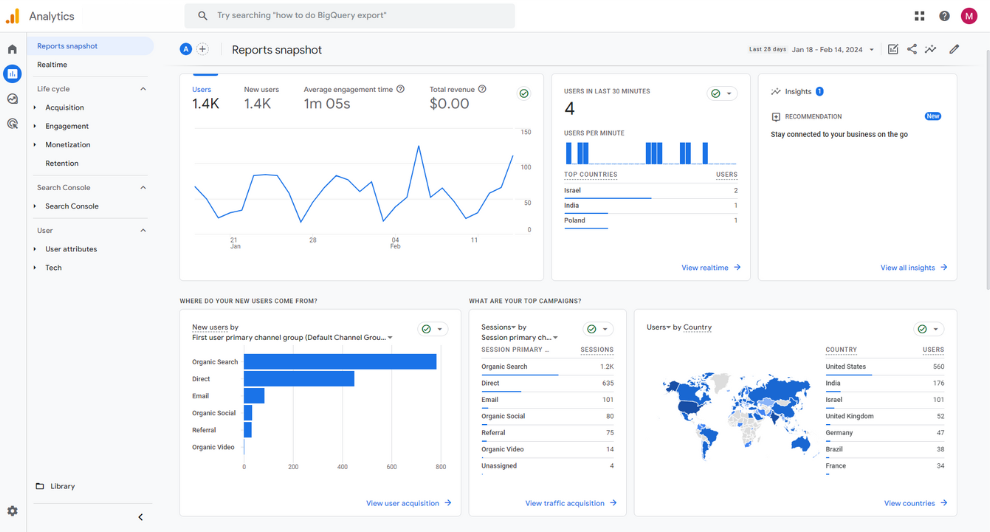Open the Help question mark icon

click(944, 16)
